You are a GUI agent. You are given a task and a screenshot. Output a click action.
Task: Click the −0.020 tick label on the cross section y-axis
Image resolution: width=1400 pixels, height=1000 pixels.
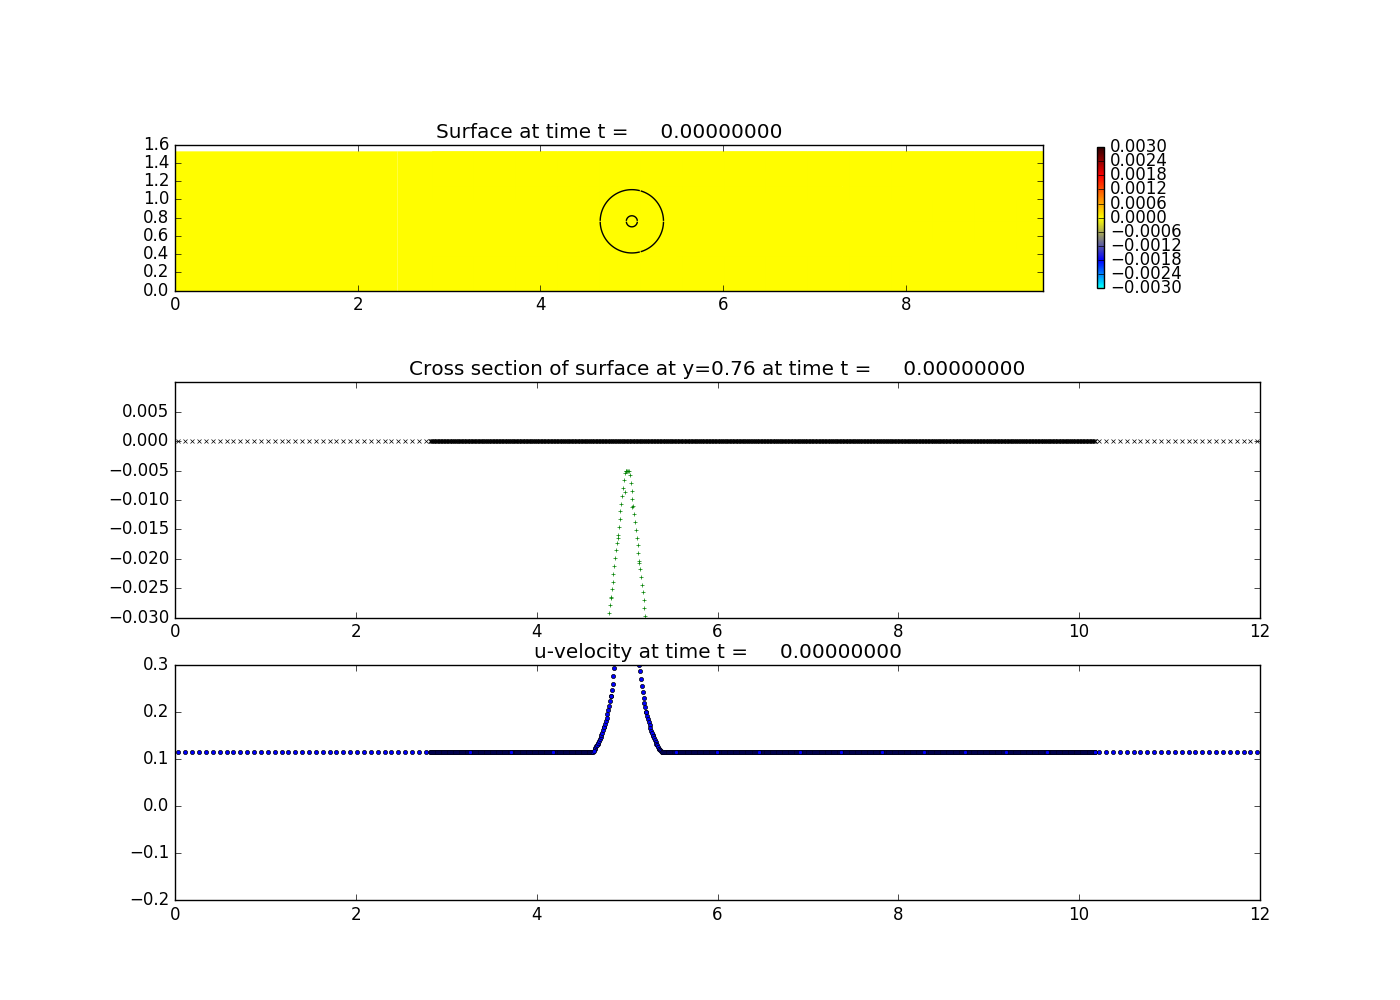click(138, 558)
